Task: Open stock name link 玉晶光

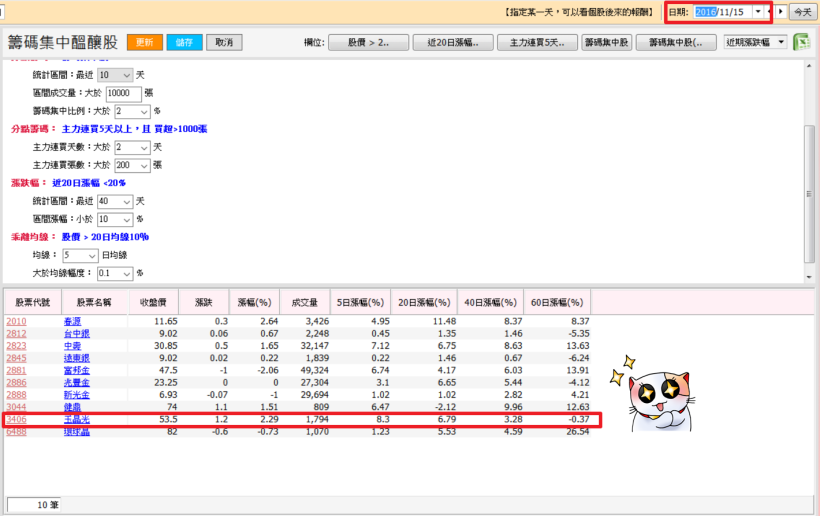Action: coord(77,419)
